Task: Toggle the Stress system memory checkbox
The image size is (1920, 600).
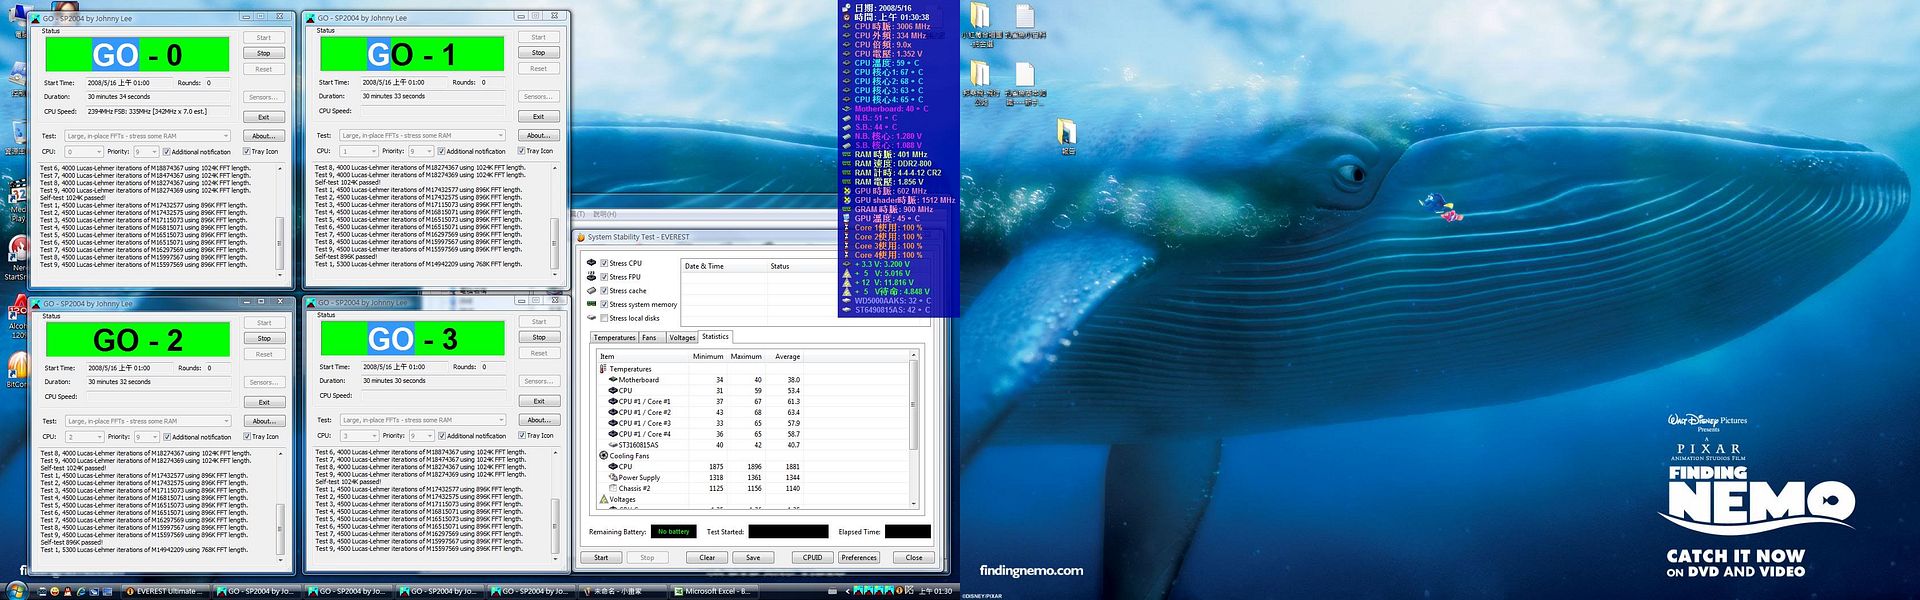Action: [x=604, y=304]
